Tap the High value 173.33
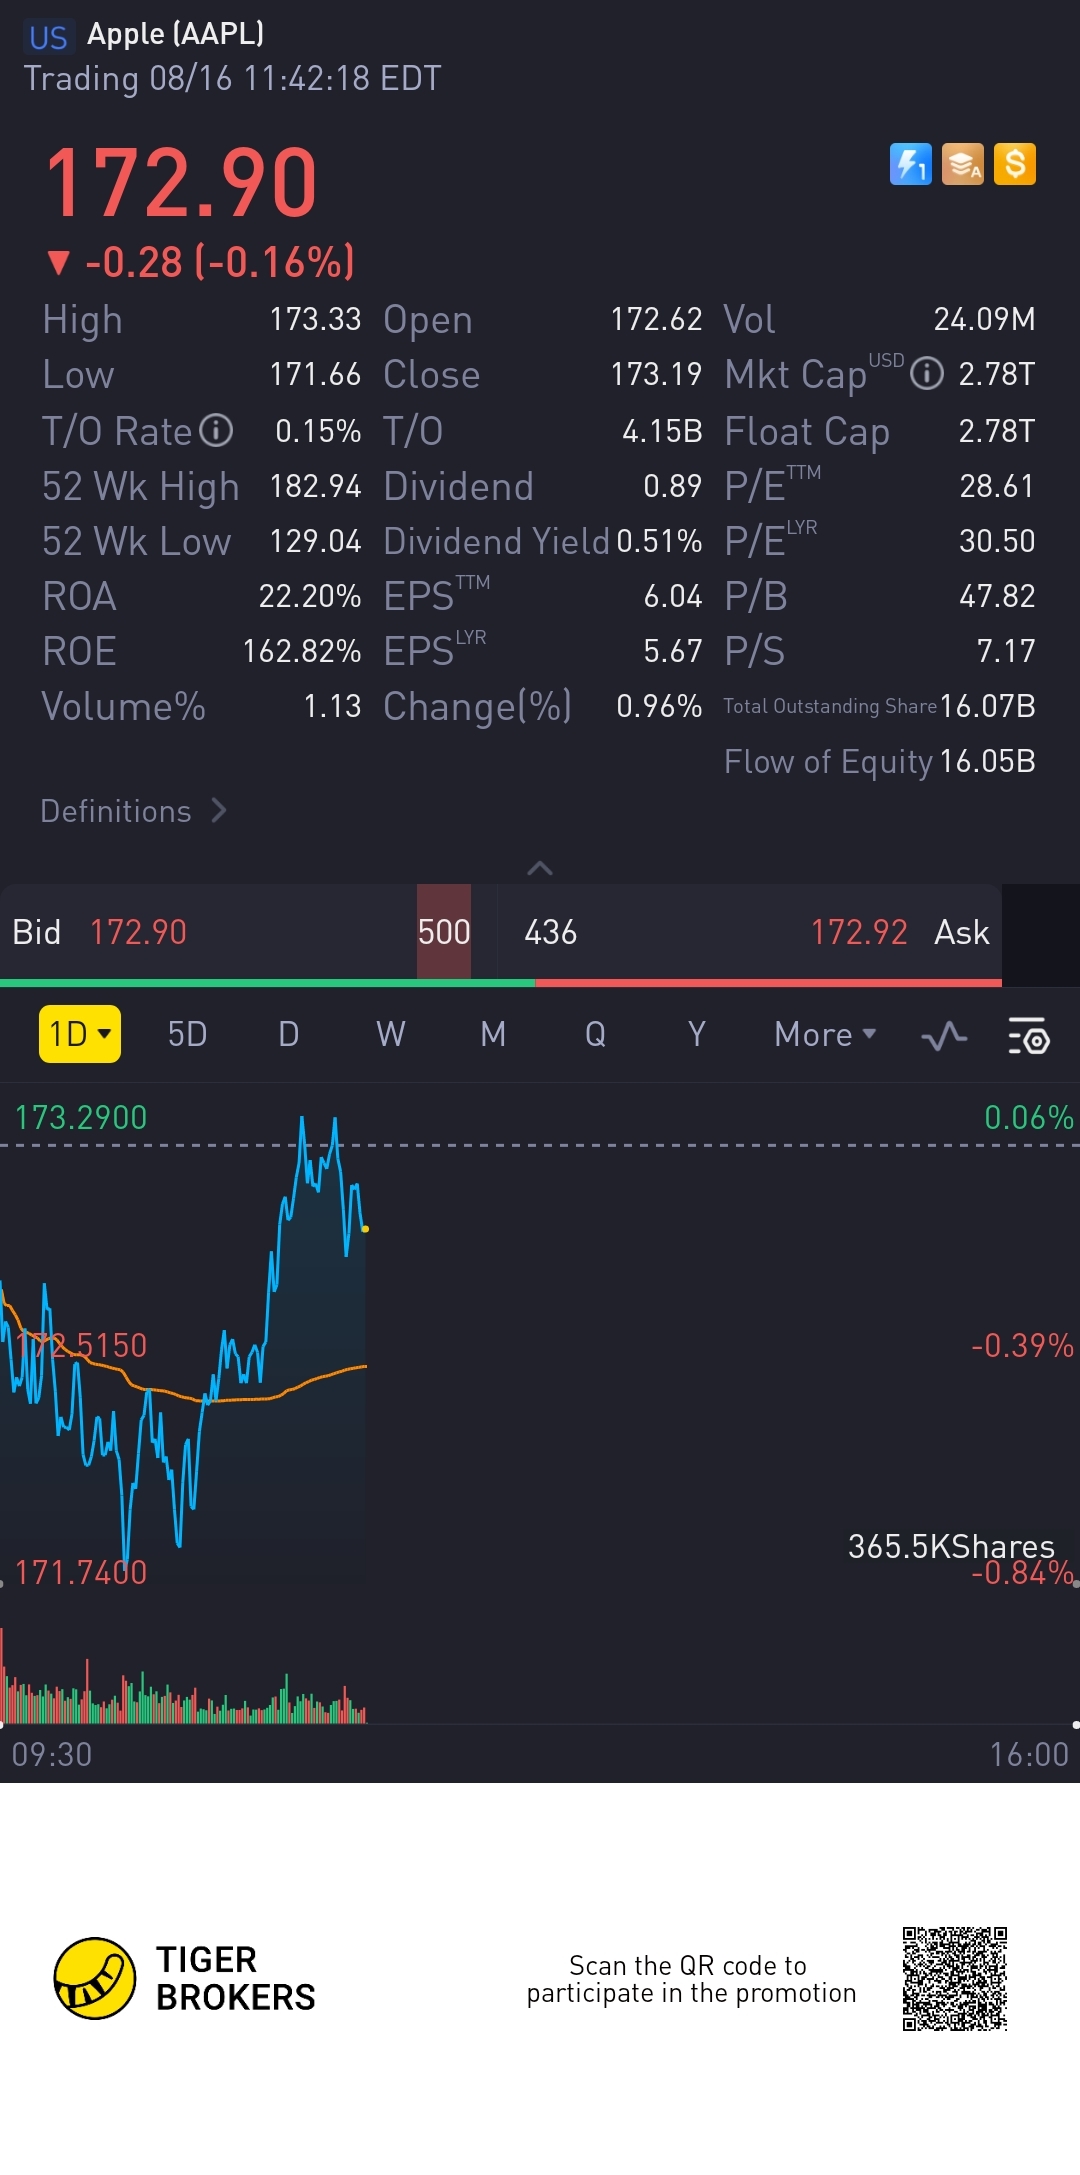The height and width of the screenshot is (2175, 1080). click(315, 319)
